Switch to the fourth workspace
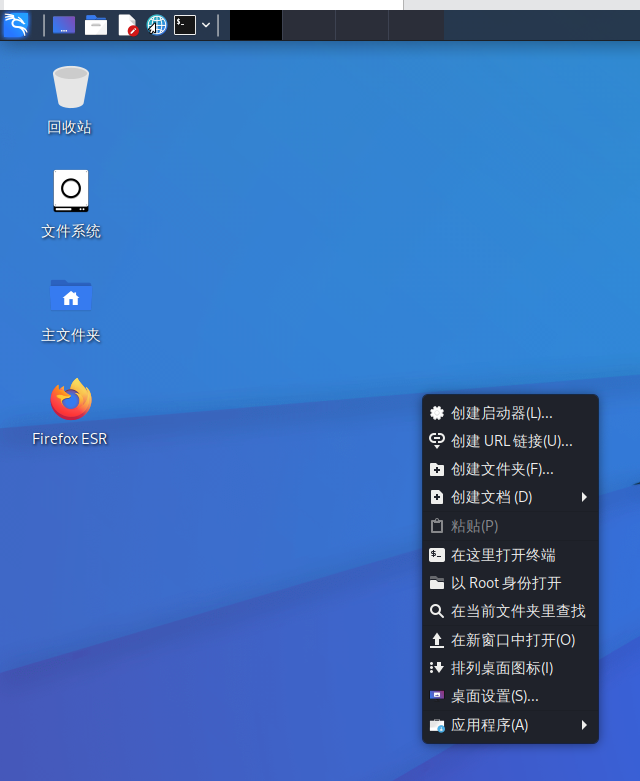640x781 pixels. pos(416,25)
